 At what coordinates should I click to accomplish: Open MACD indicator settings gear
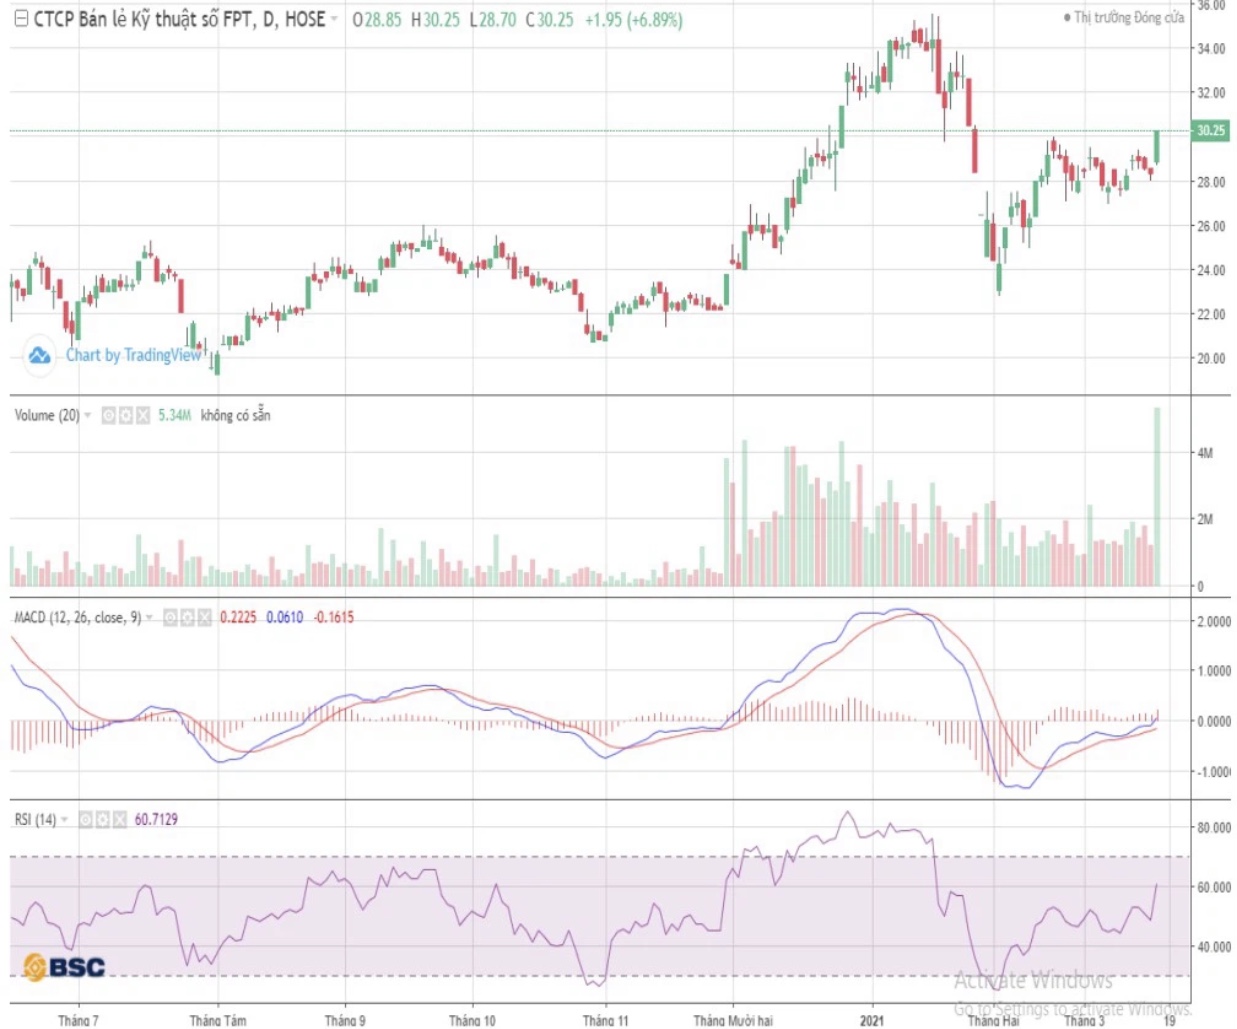(187, 618)
